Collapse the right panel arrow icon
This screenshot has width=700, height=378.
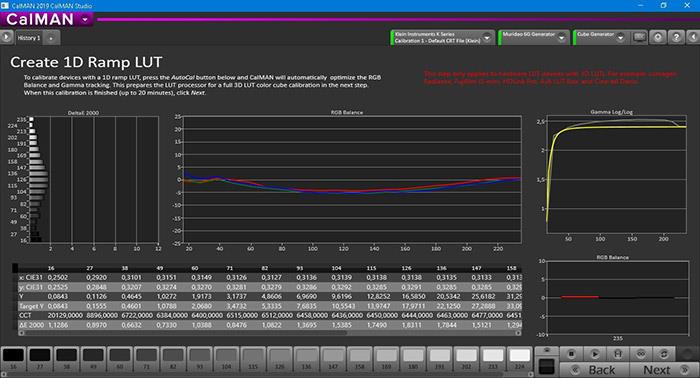tap(693, 37)
